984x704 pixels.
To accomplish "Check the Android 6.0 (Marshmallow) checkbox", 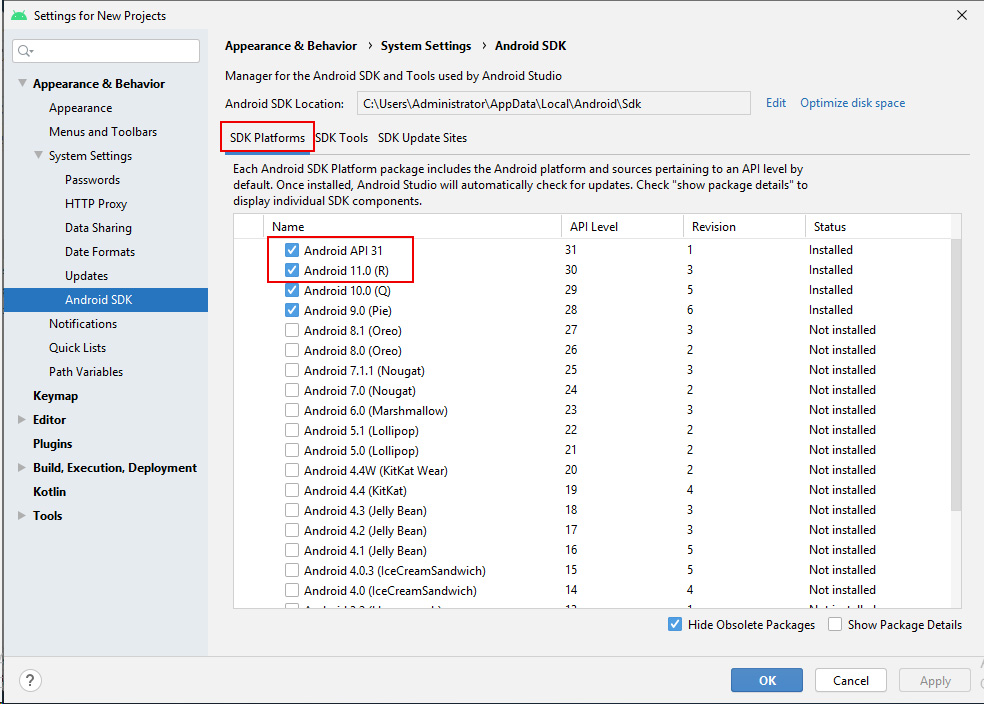I will (x=292, y=410).
